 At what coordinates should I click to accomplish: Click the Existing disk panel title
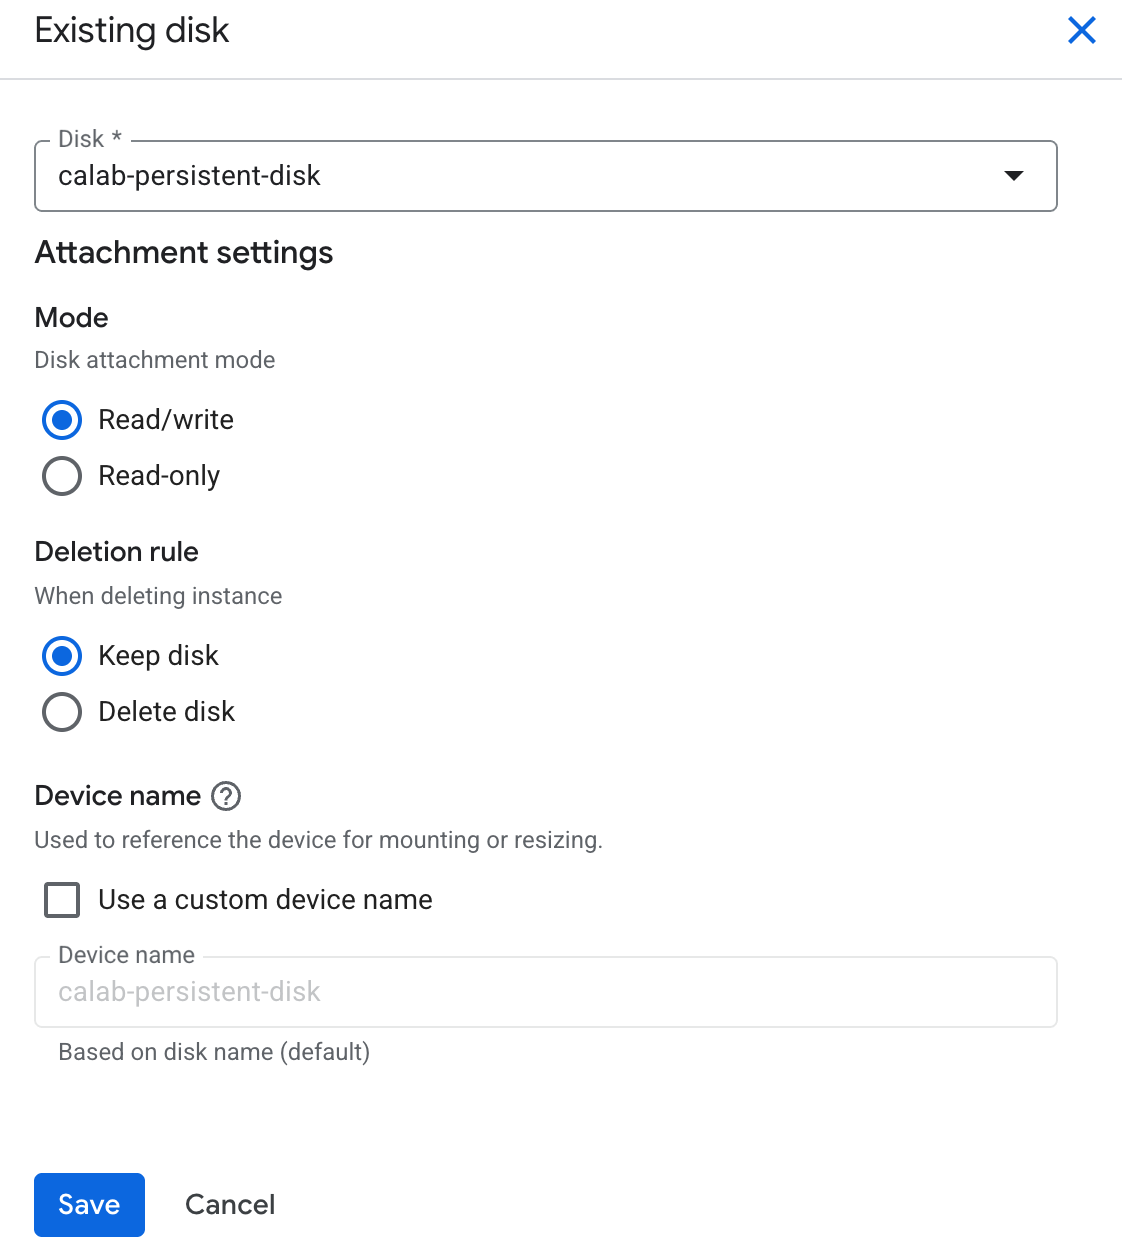click(x=132, y=31)
